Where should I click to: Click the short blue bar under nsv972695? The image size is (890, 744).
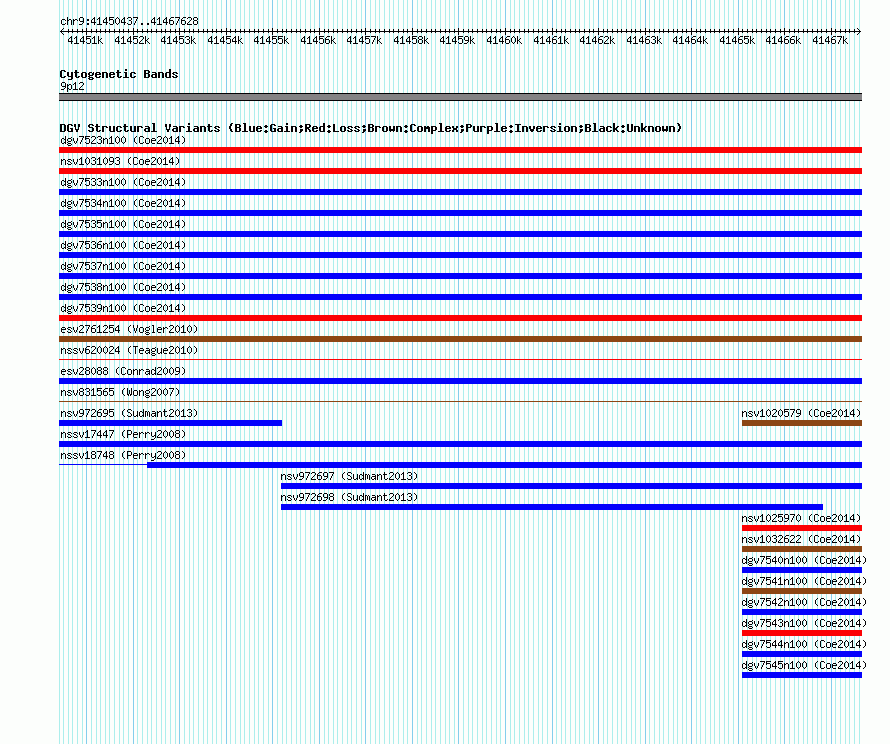[x=170, y=423]
